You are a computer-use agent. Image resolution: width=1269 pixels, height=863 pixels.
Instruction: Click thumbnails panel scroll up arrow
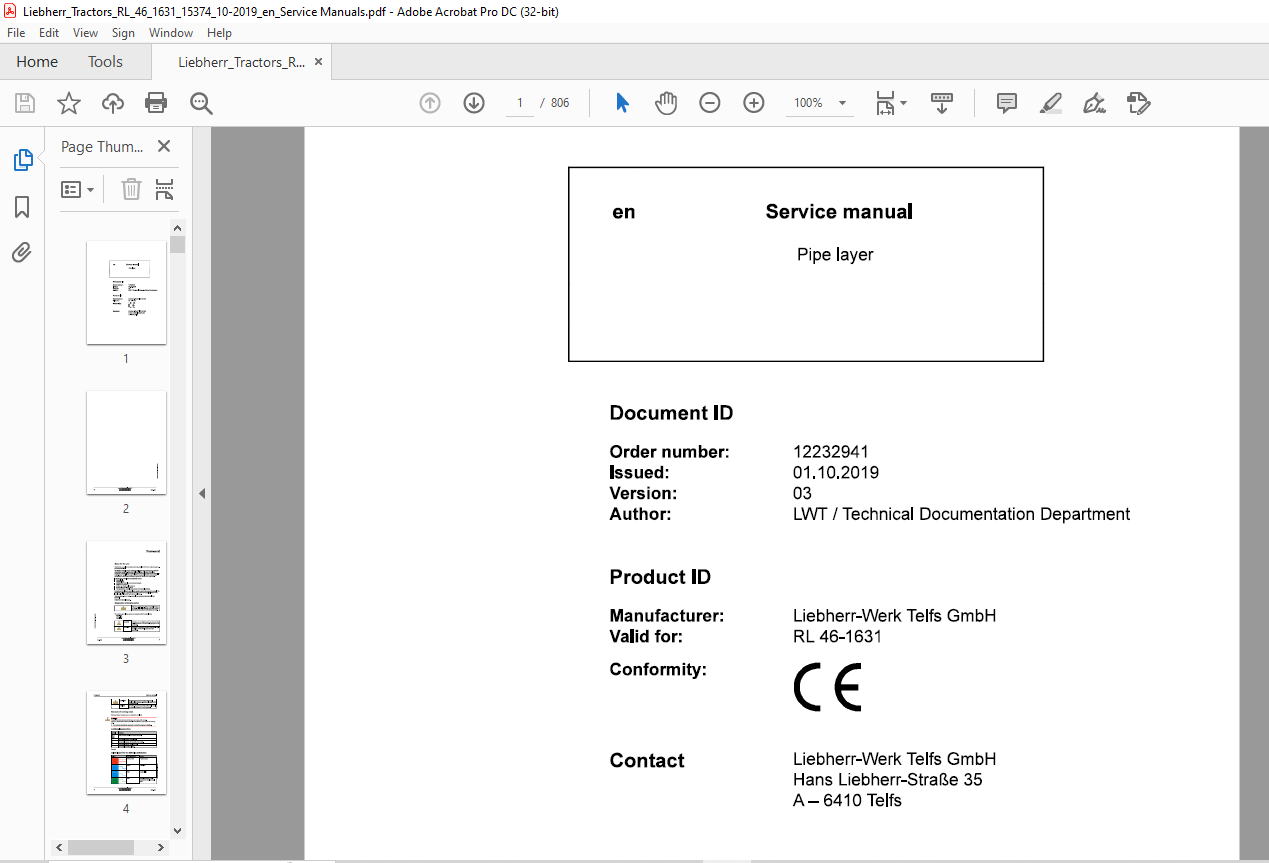(178, 229)
